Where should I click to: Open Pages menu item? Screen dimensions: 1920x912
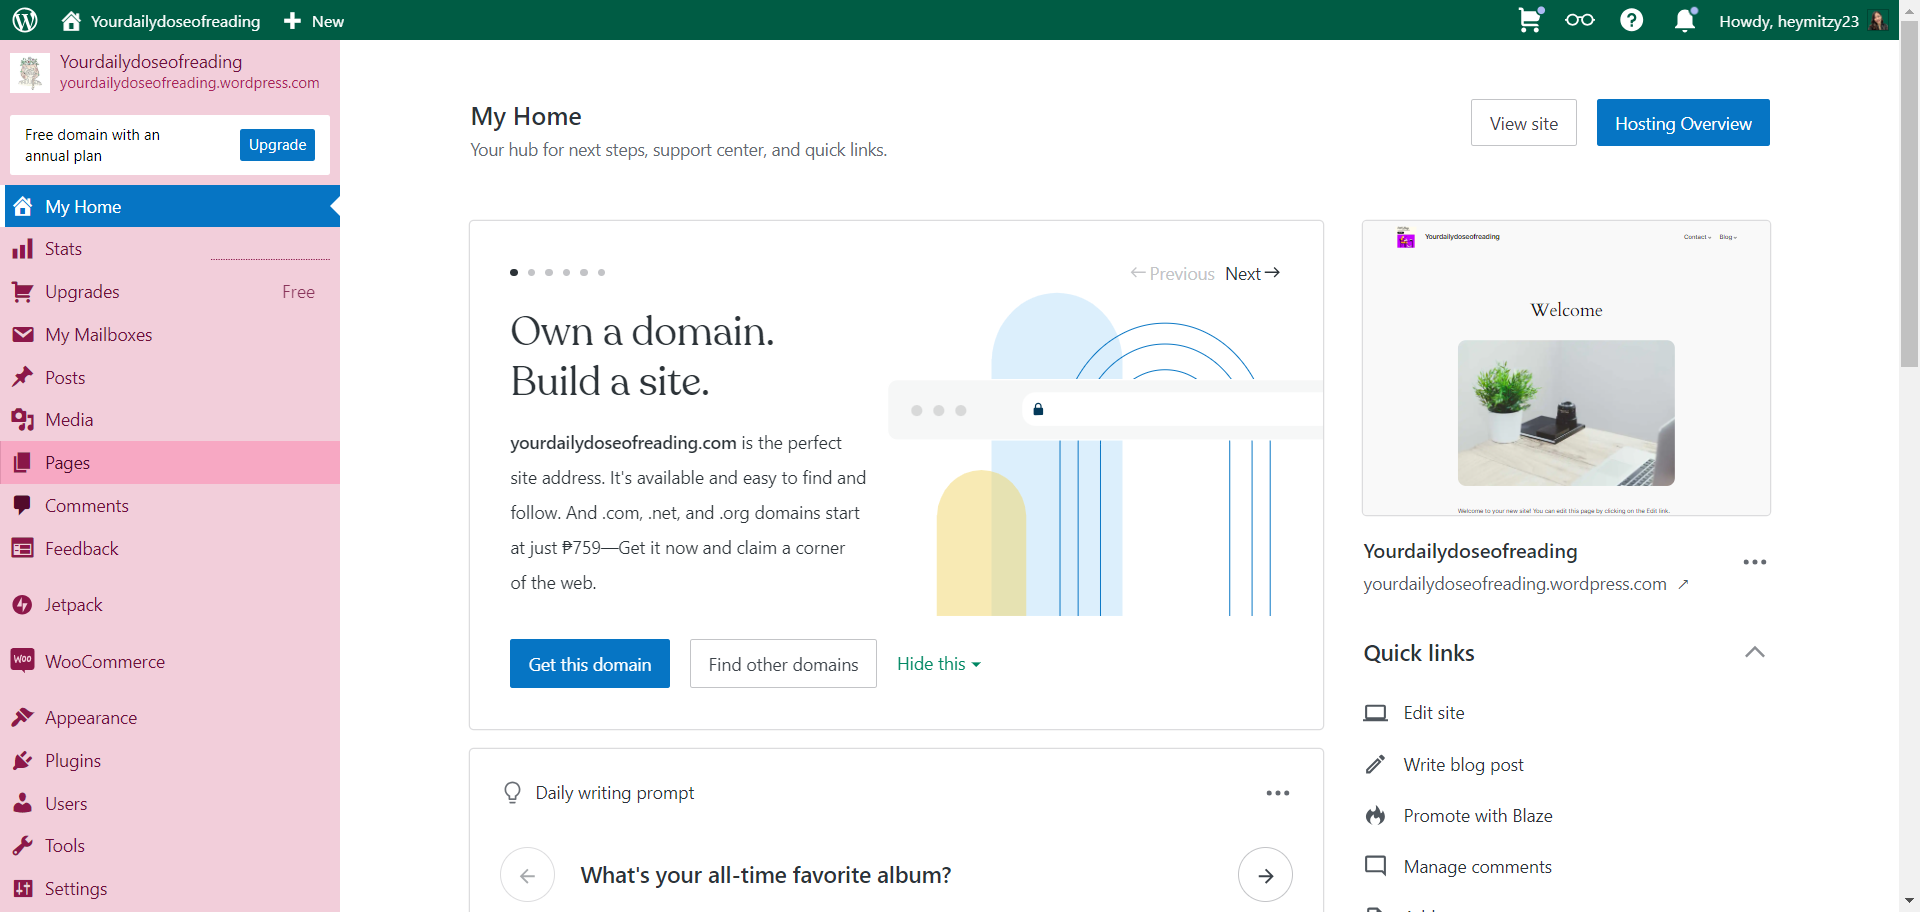pos(172,463)
